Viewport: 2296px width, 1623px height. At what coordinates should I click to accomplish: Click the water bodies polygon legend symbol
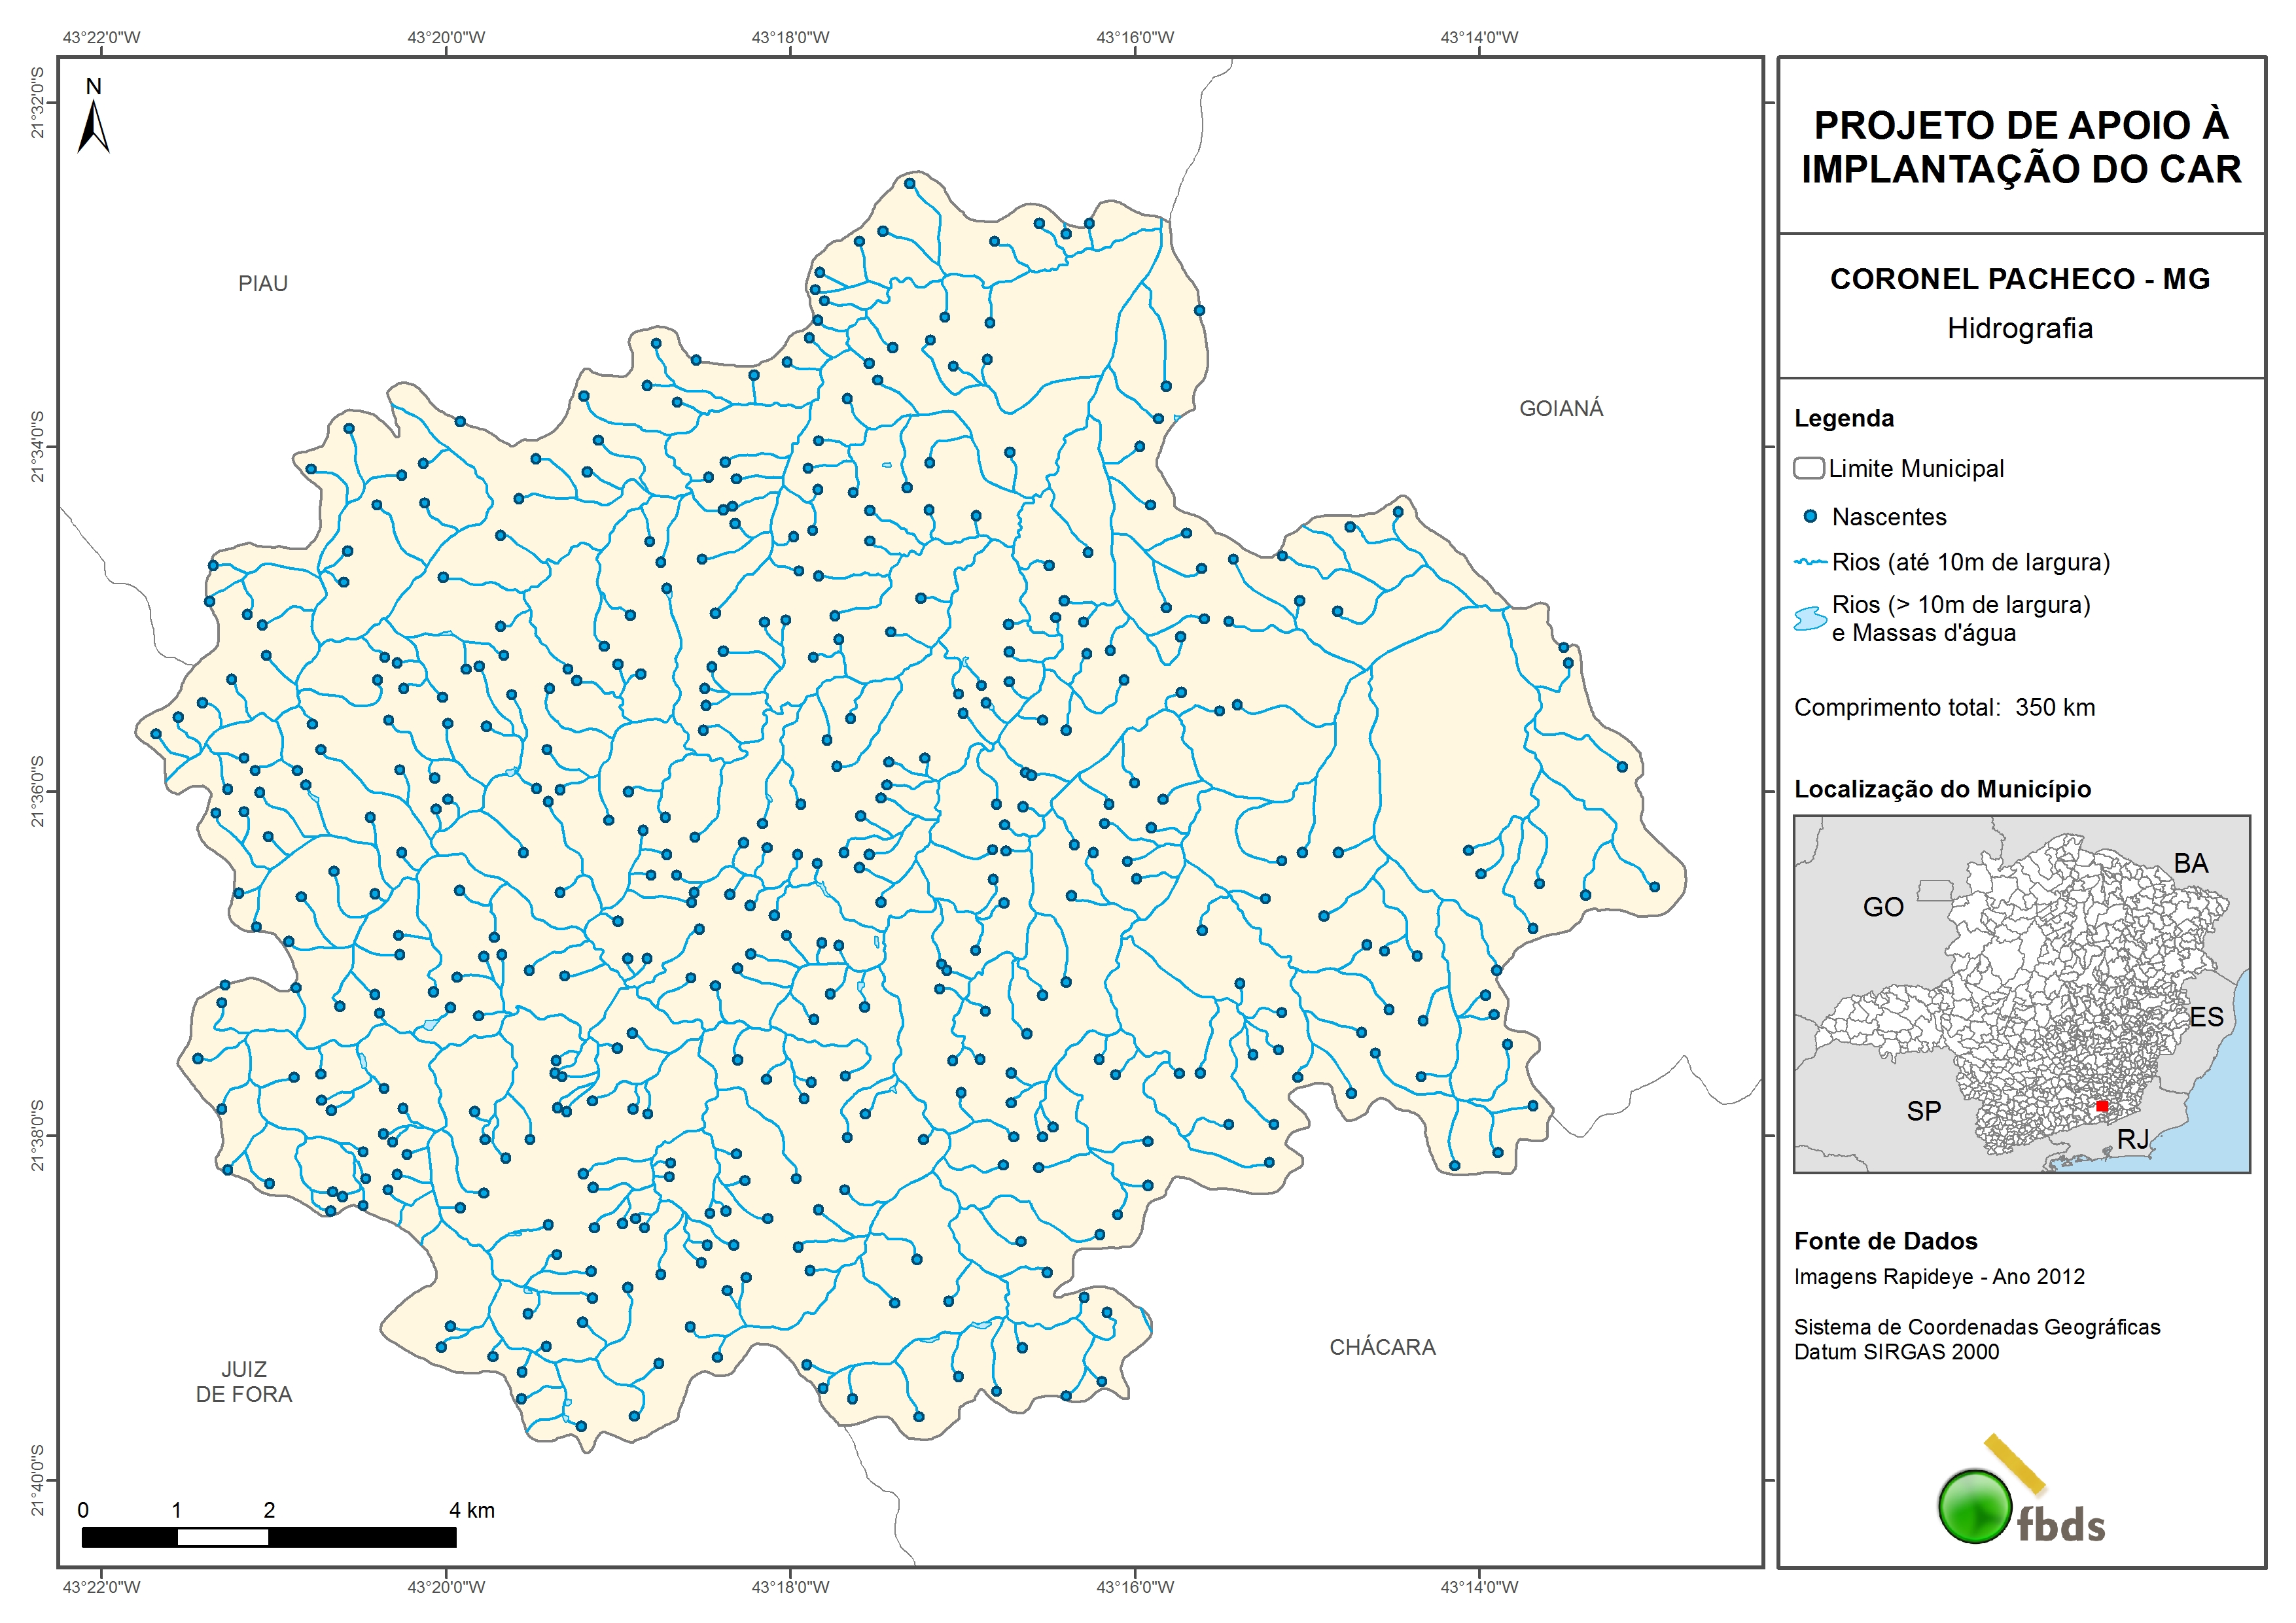[x=1810, y=618]
